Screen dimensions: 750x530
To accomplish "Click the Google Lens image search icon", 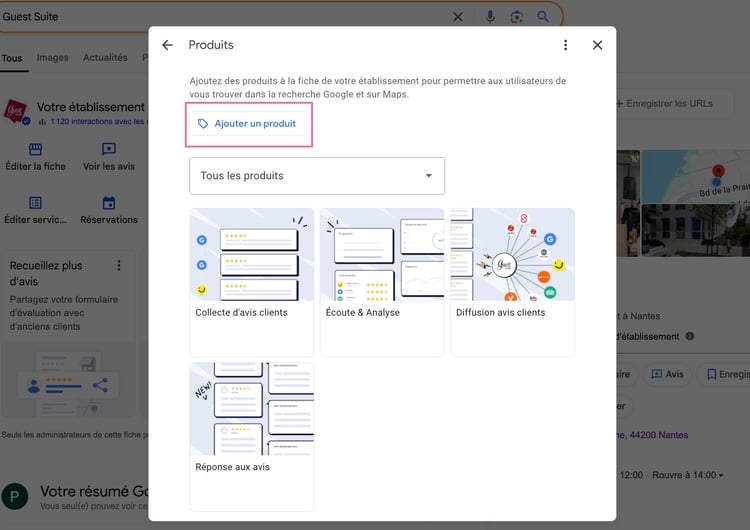I will [x=517, y=17].
